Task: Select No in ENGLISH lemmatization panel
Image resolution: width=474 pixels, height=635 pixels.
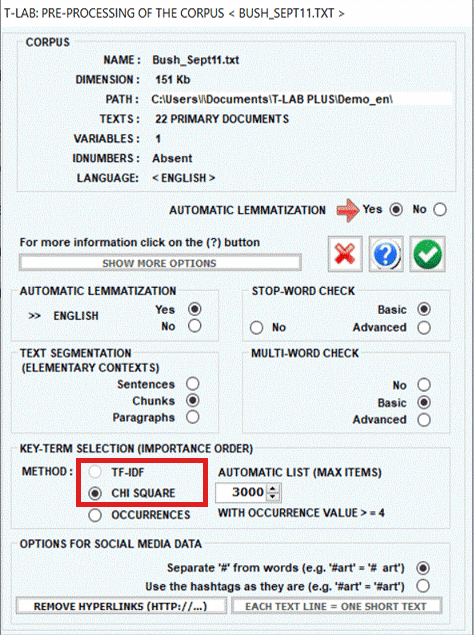Action: tap(194, 326)
